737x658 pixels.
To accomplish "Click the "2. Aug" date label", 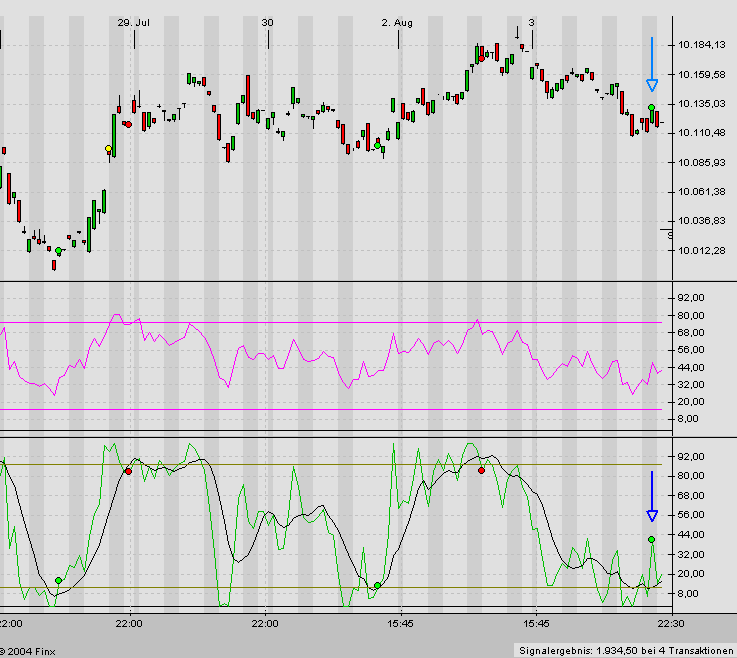I will (x=397, y=22).
